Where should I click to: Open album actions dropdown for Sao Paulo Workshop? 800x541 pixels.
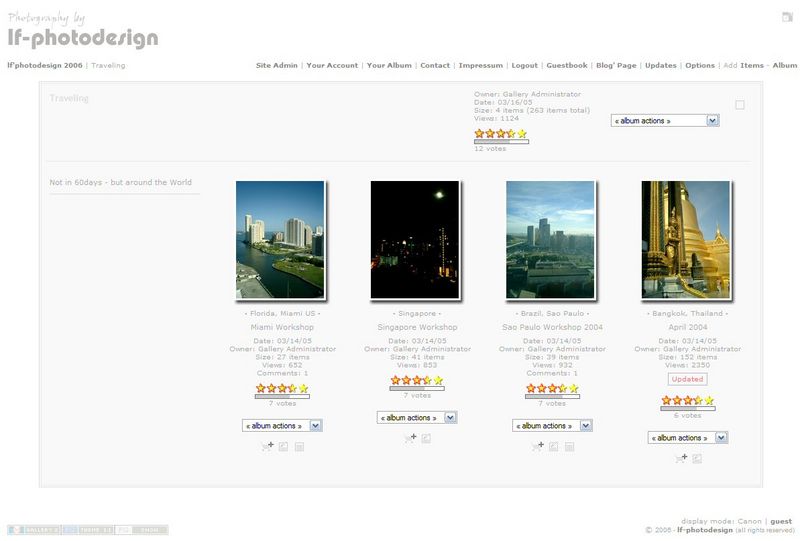[x=552, y=426]
